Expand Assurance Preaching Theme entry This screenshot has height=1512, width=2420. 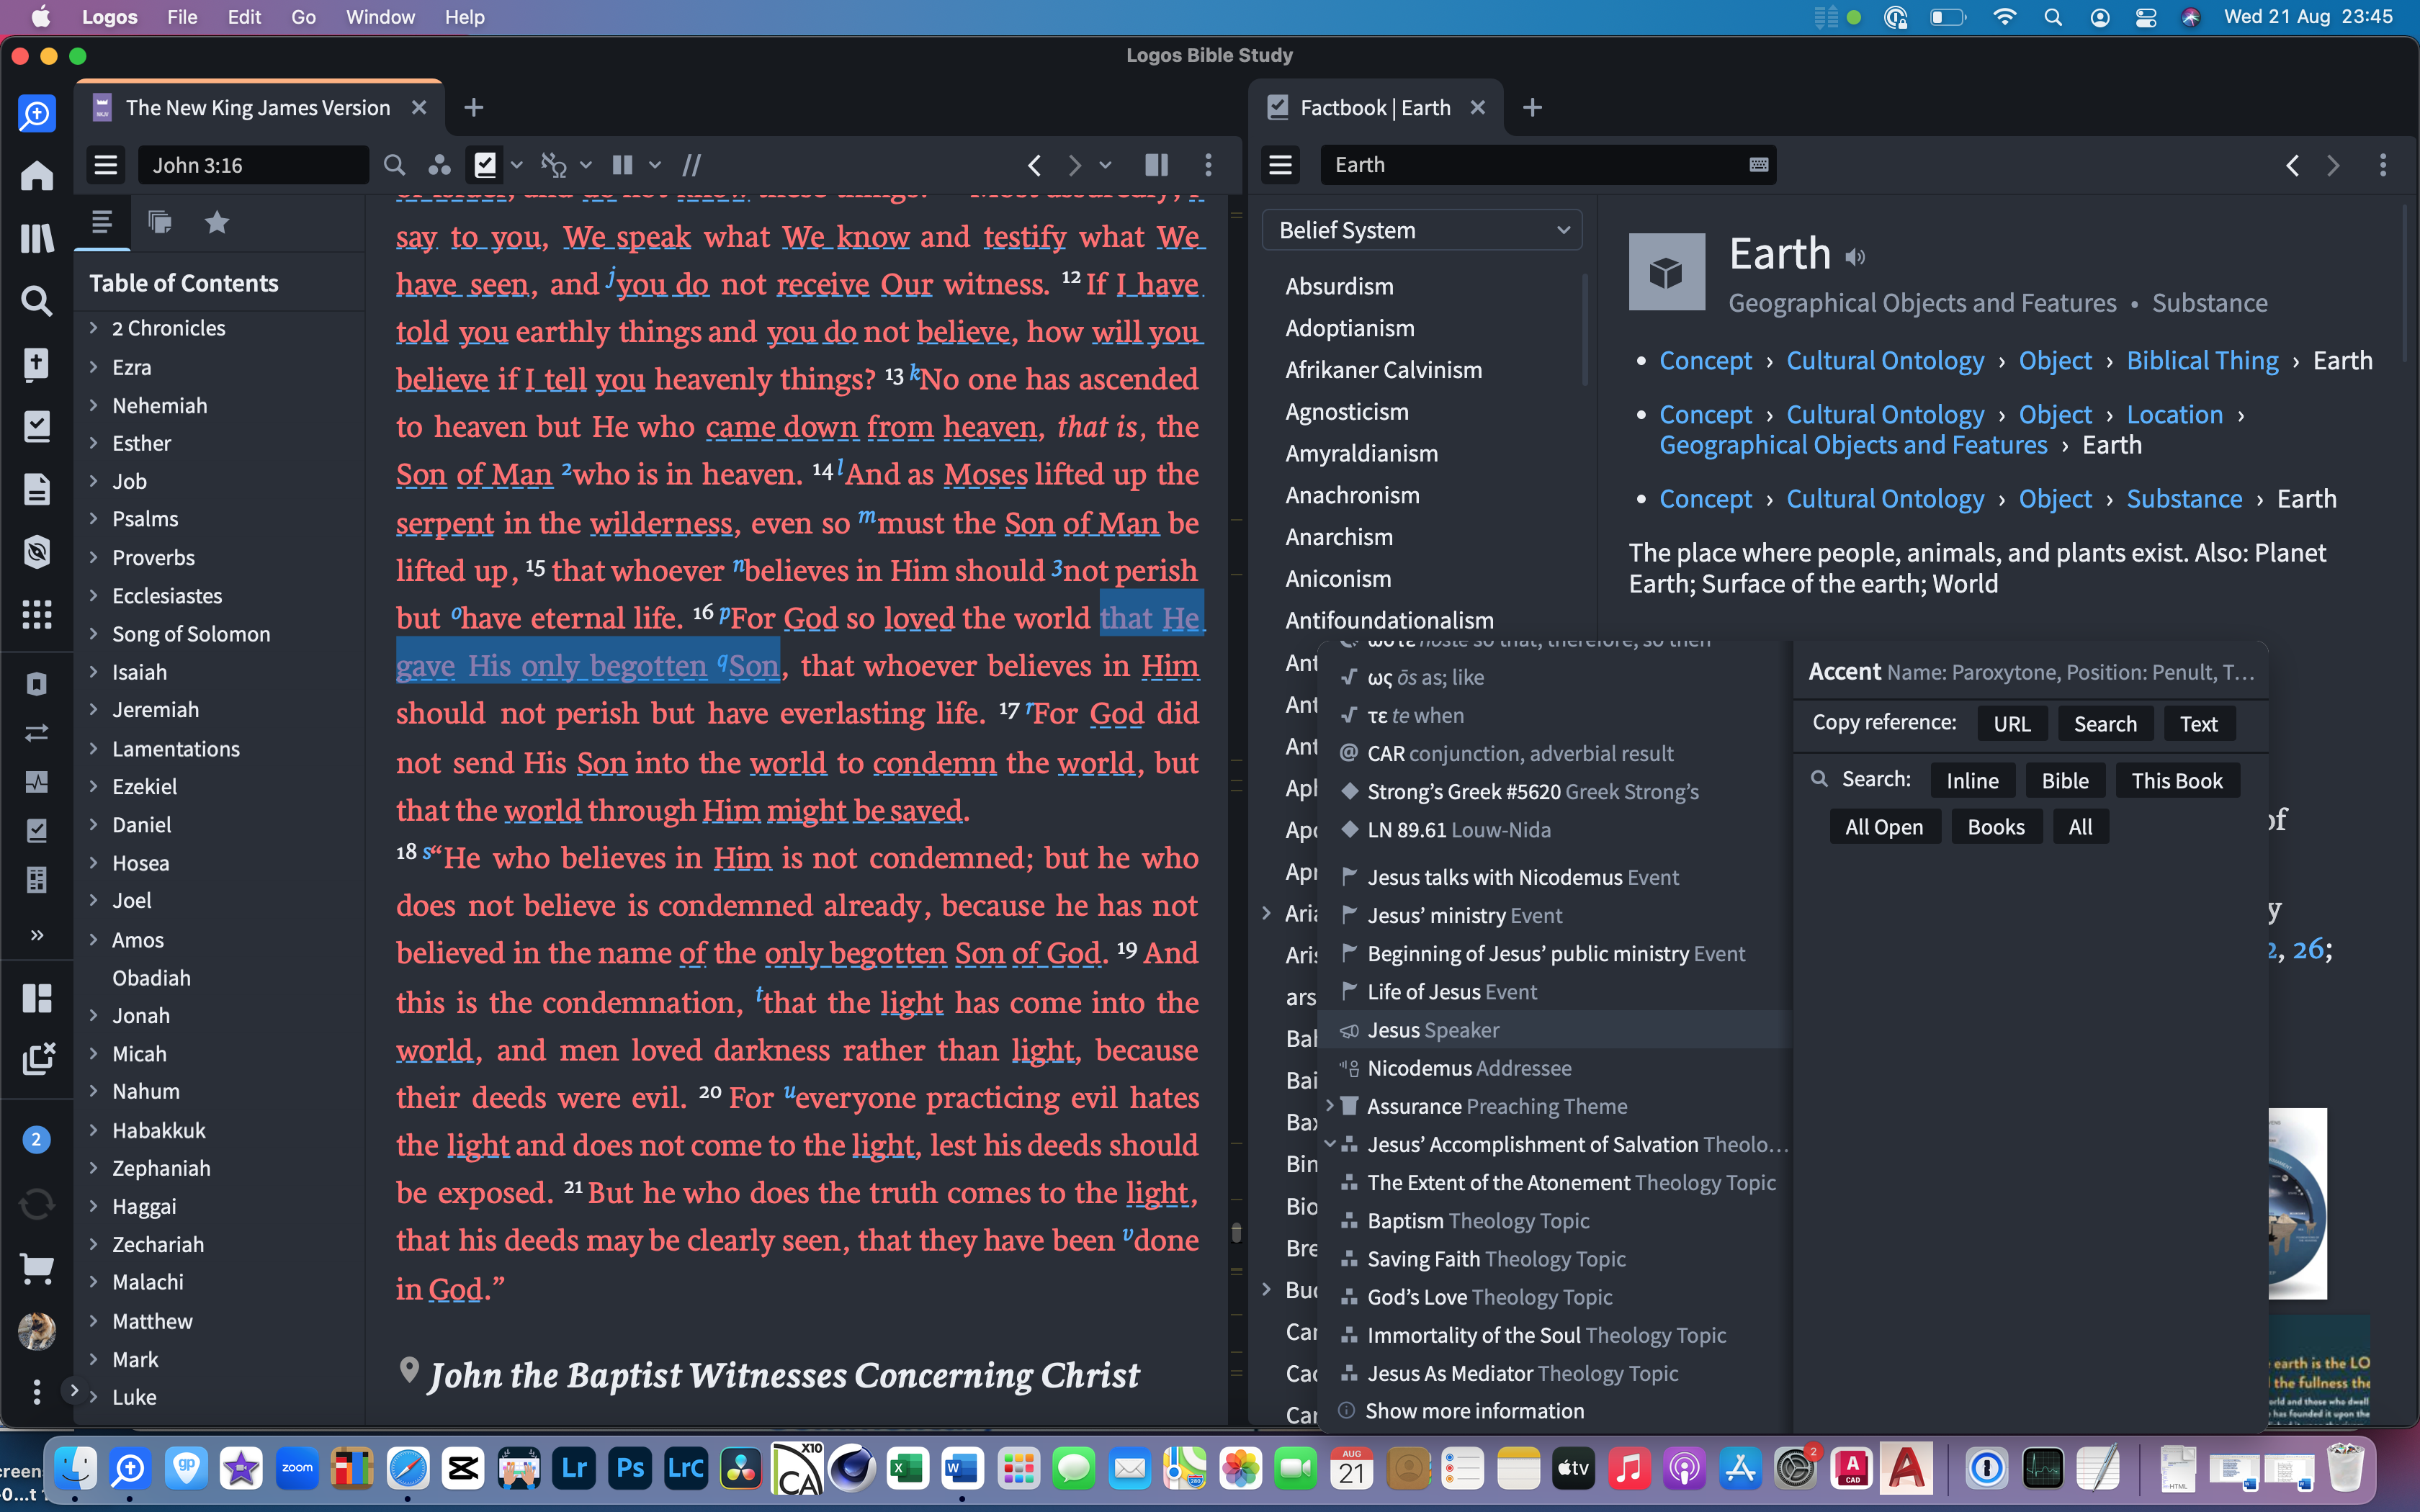[x=1330, y=1106]
